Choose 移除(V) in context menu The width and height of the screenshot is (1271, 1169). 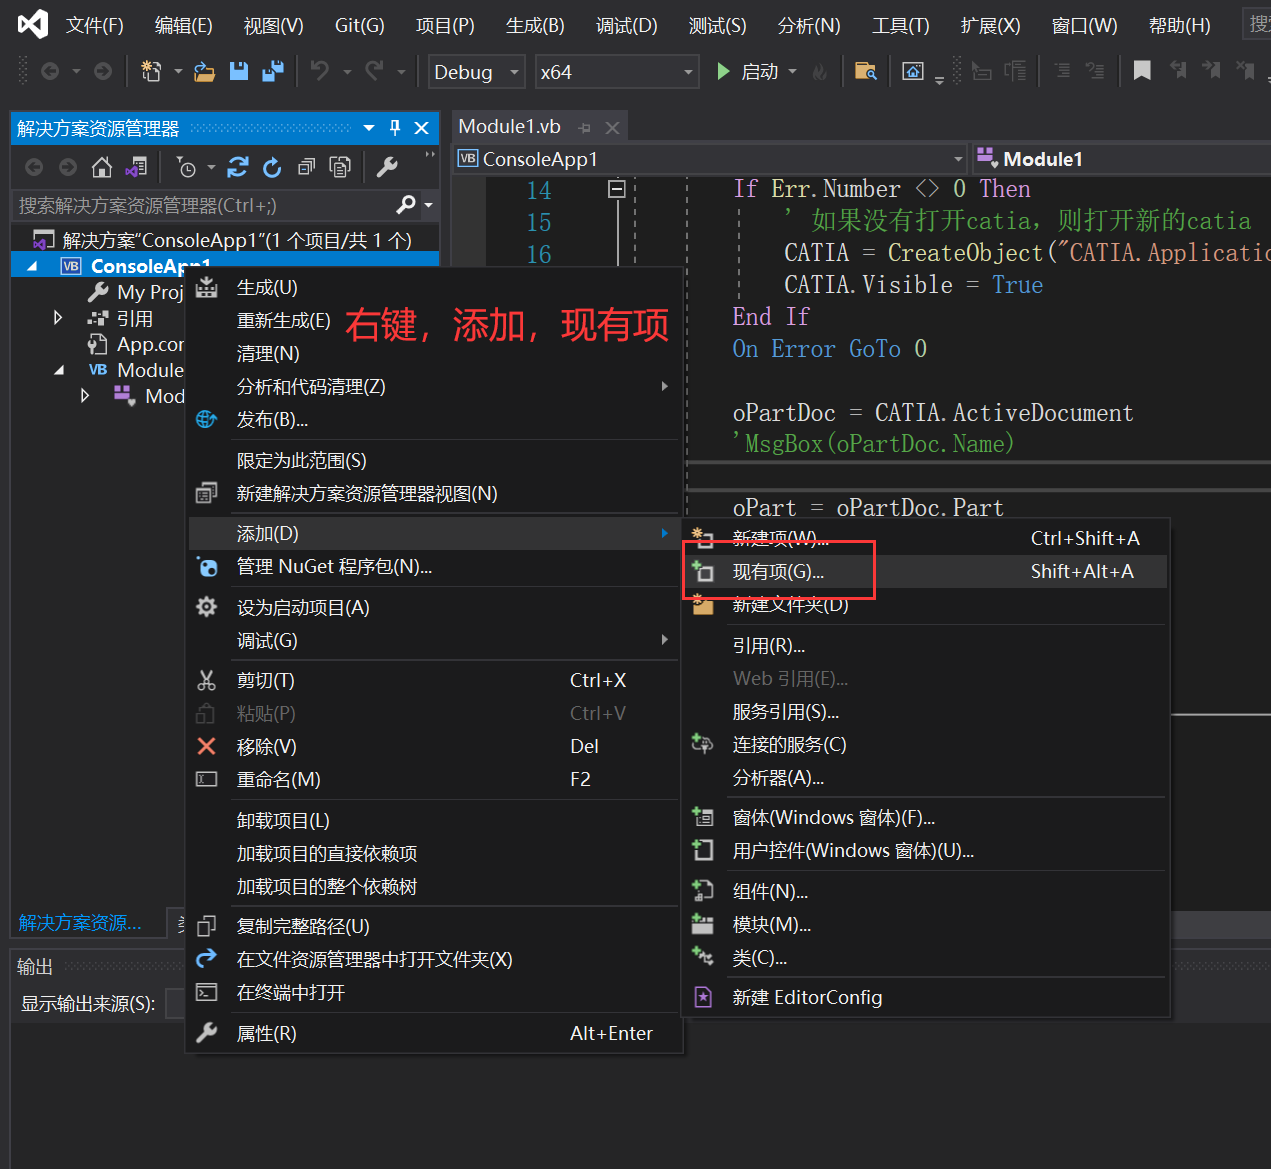click(x=435, y=747)
